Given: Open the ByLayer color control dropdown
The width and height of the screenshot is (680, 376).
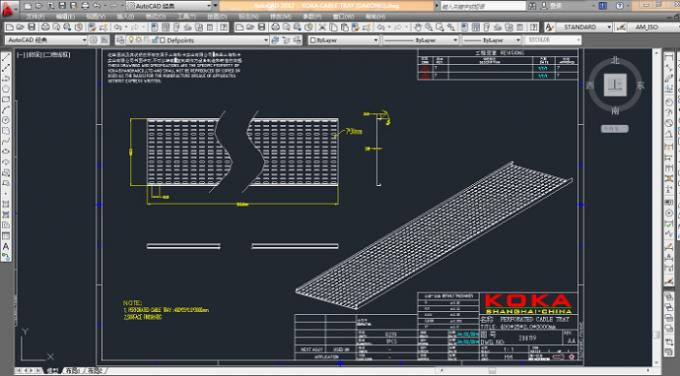Looking at the screenshot, I should point(376,40).
